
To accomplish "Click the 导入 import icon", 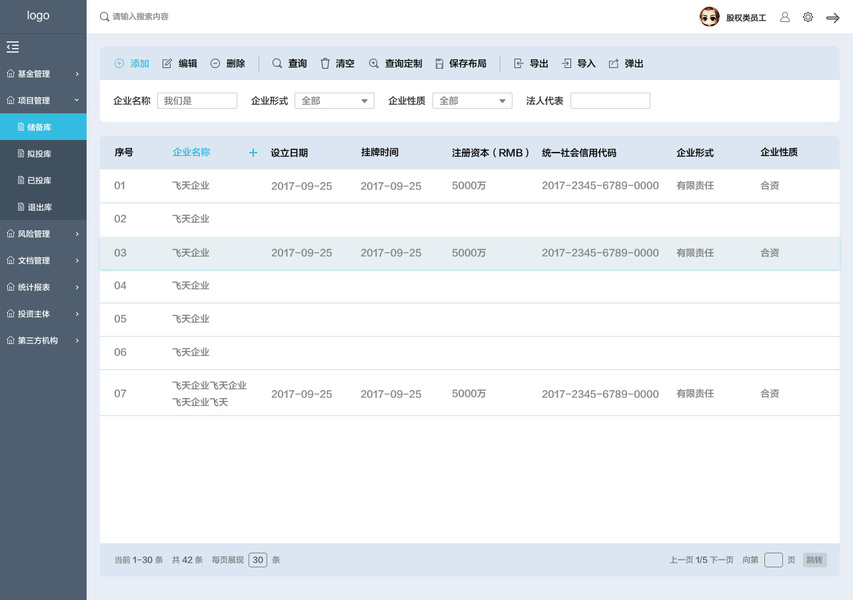I will [566, 64].
